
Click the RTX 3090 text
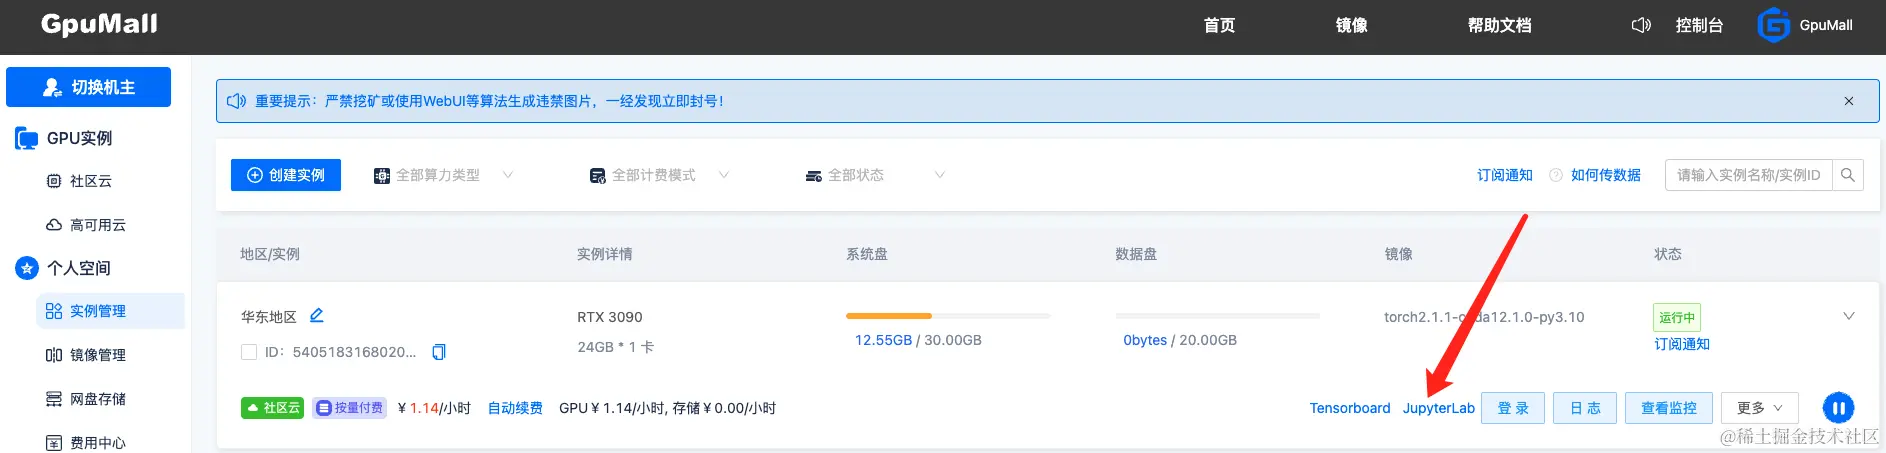tap(610, 317)
